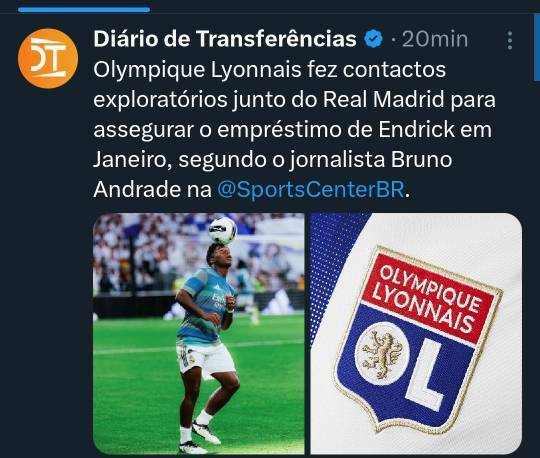This screenshot has width=540, height=458.
Task: Open the three-dot more options menu
Action: (x=510, y=41)
